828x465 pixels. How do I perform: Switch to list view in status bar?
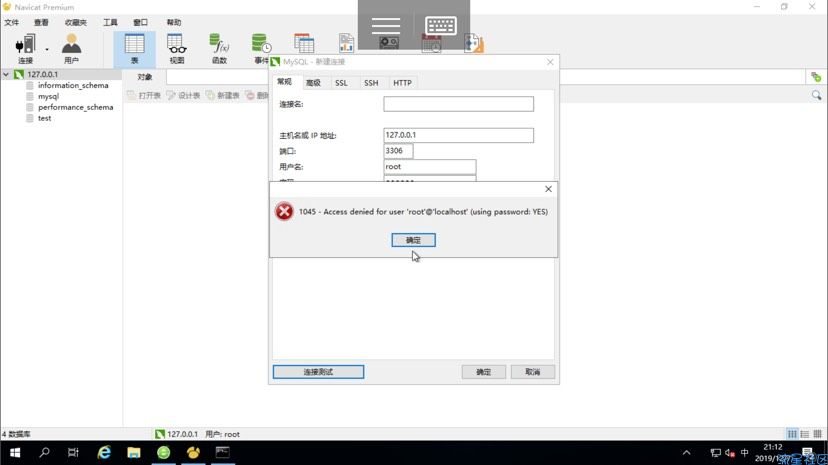(805, 434)
